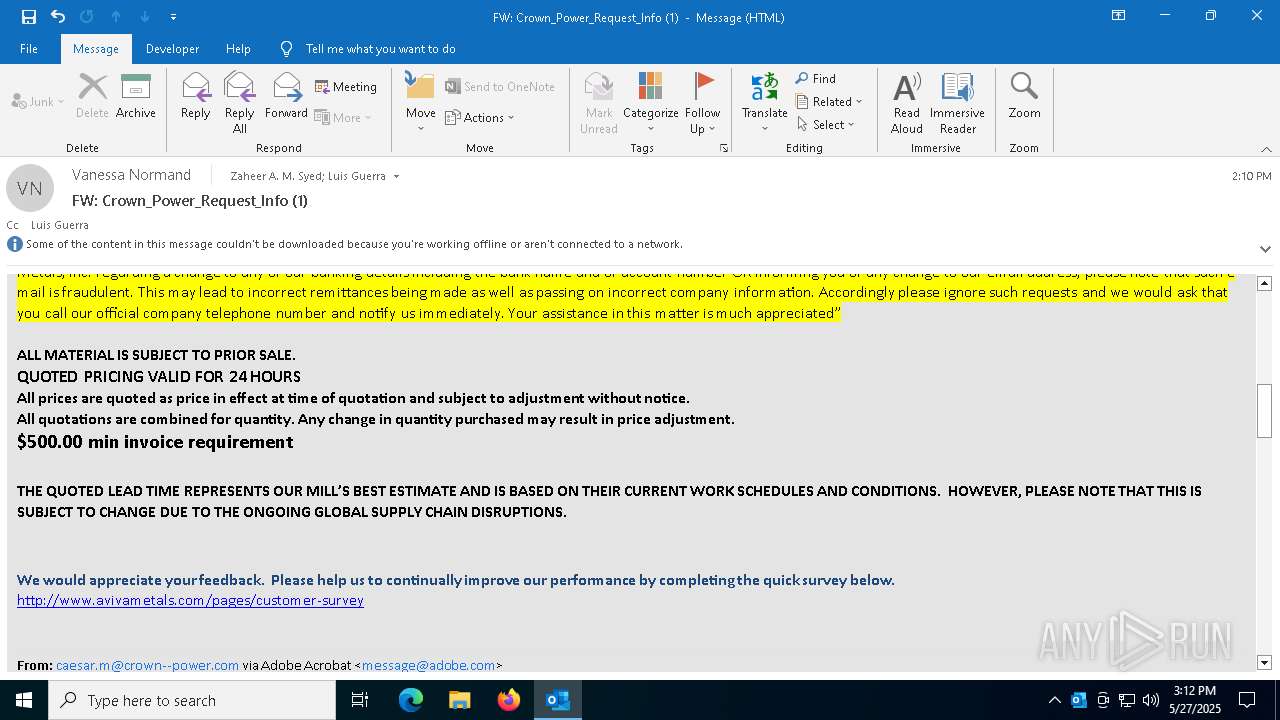Start Read Aloud
Screen dimensions: 1280x720
click(x=907, y=103)
